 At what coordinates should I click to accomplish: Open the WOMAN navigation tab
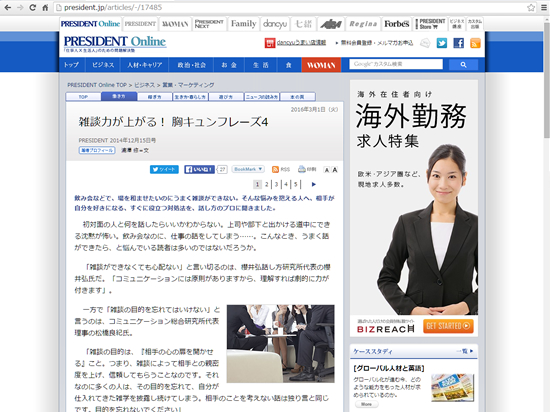tap(321, 65)
